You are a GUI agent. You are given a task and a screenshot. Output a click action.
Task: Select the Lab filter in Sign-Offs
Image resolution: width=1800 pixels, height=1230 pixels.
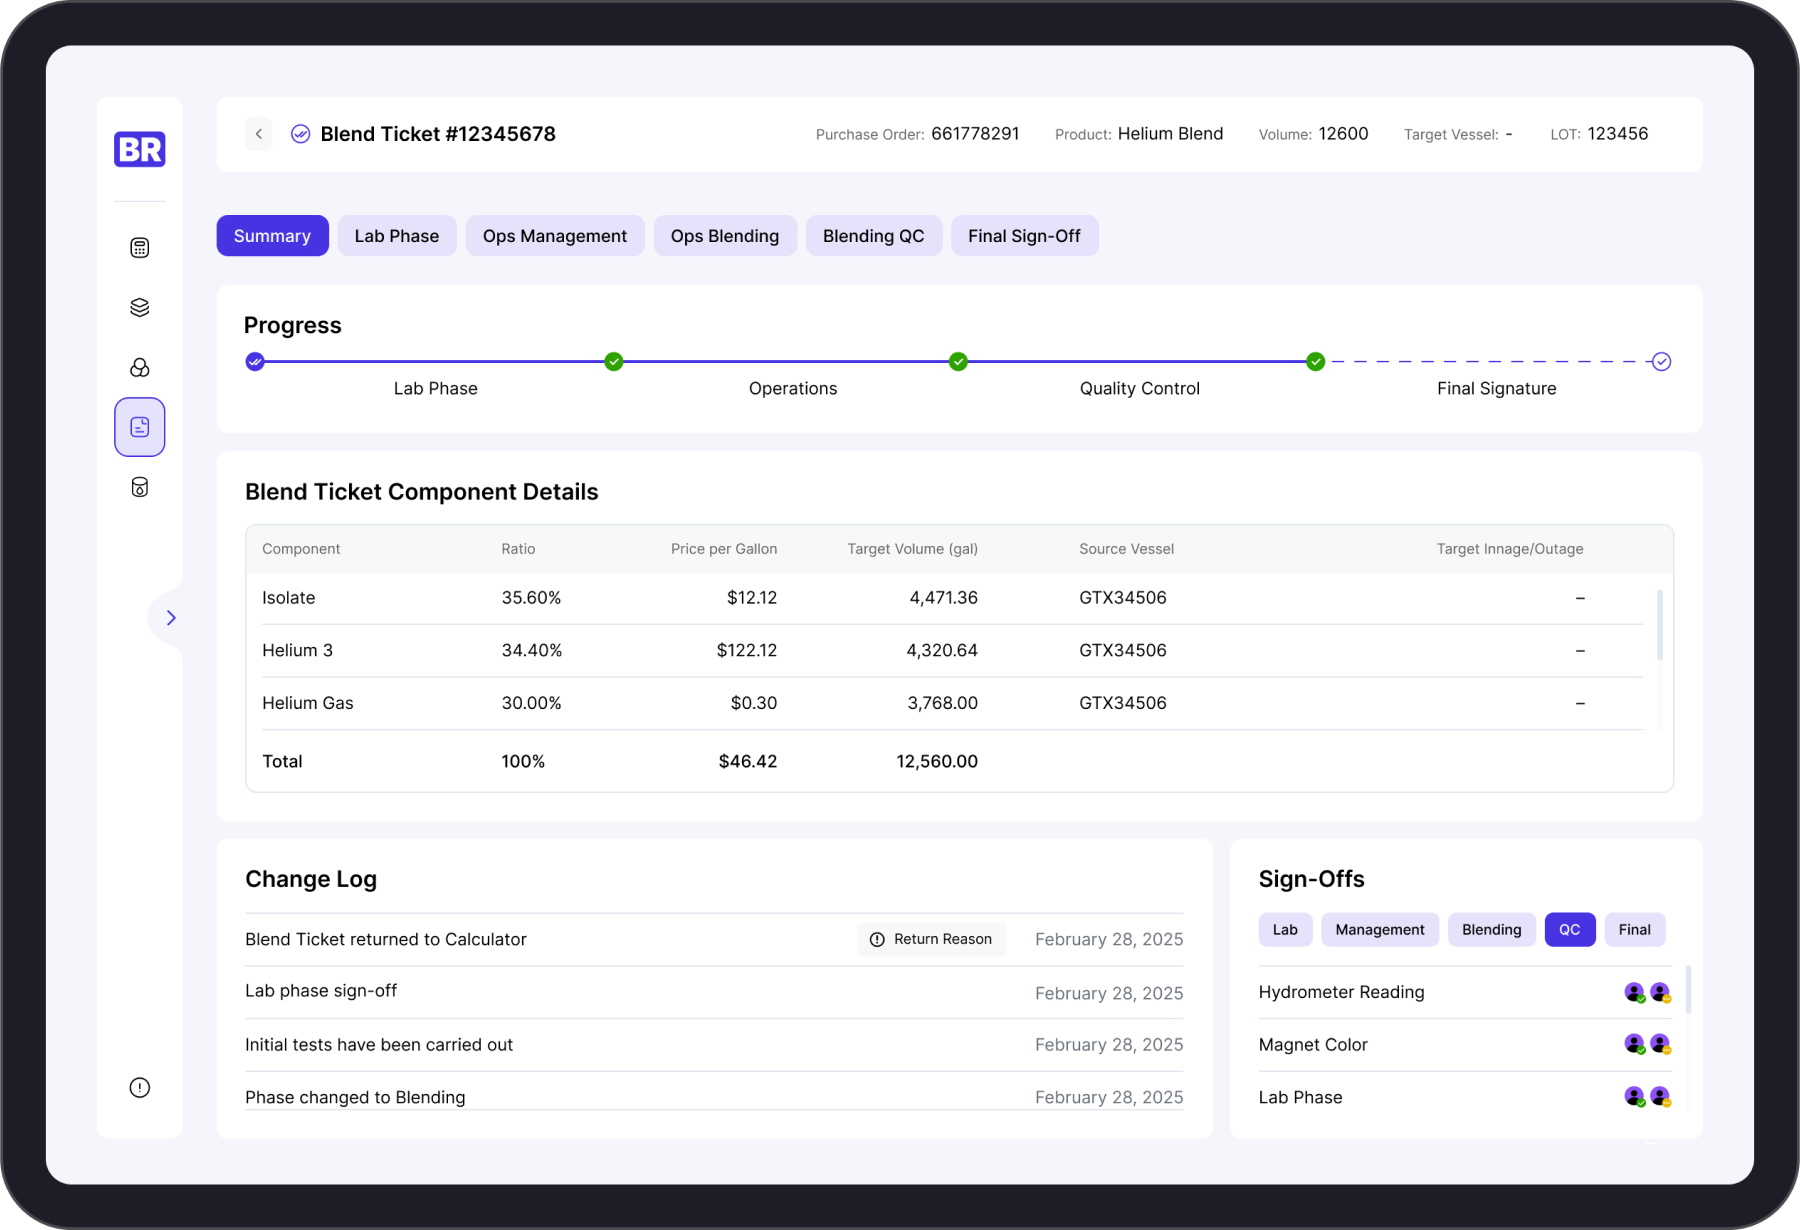coord(1285,930)
